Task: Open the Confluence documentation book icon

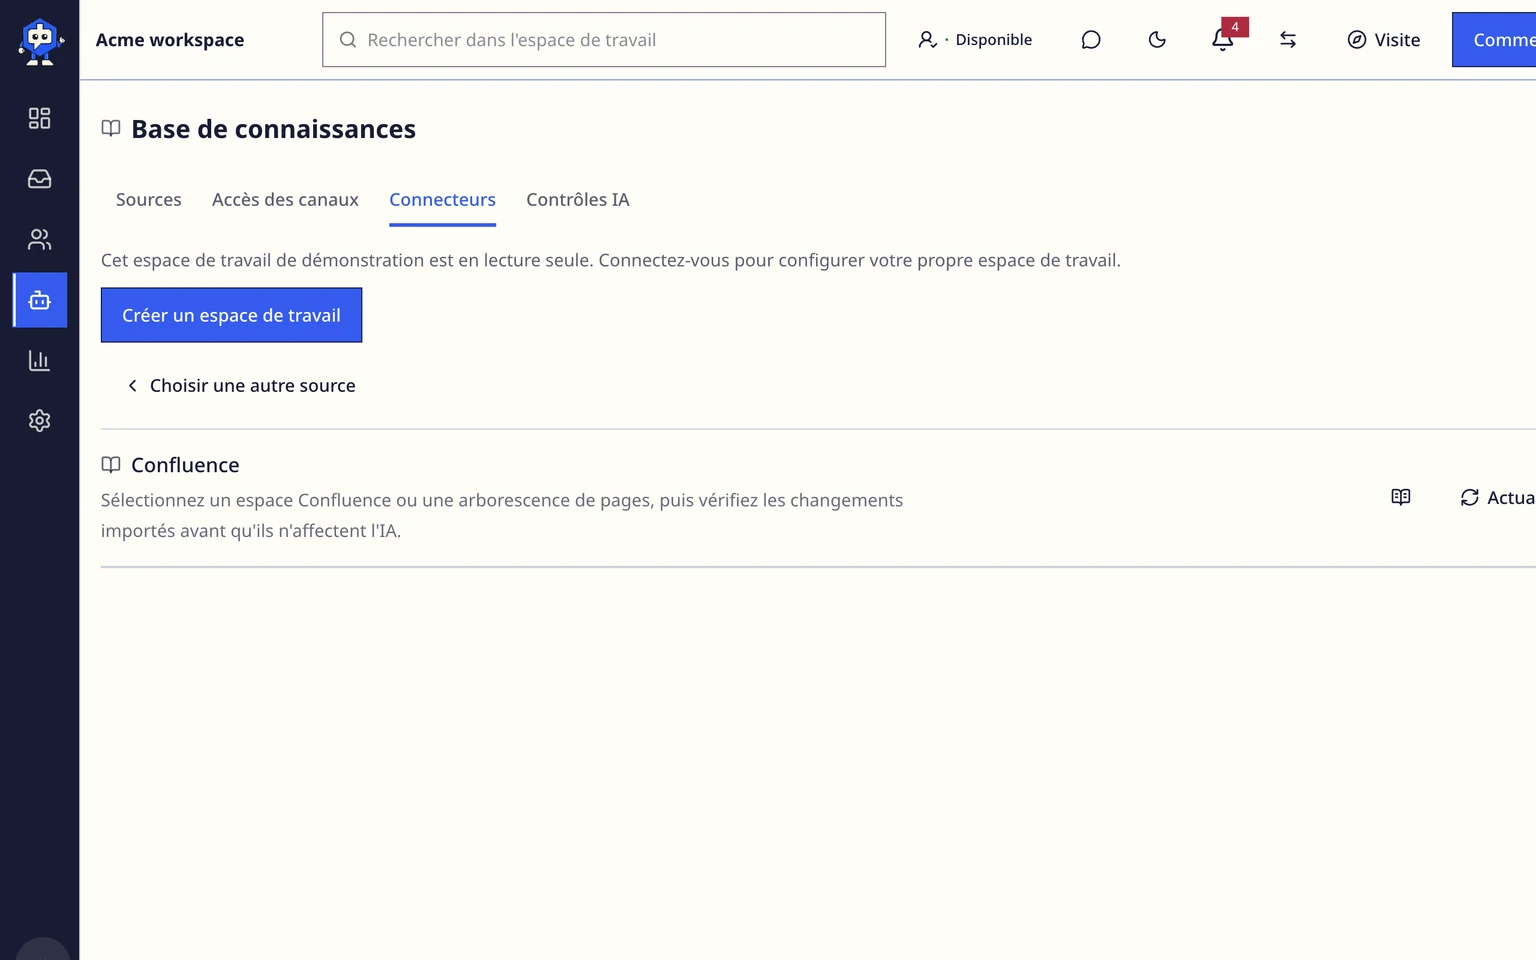Action: [x=1401, y=497]
